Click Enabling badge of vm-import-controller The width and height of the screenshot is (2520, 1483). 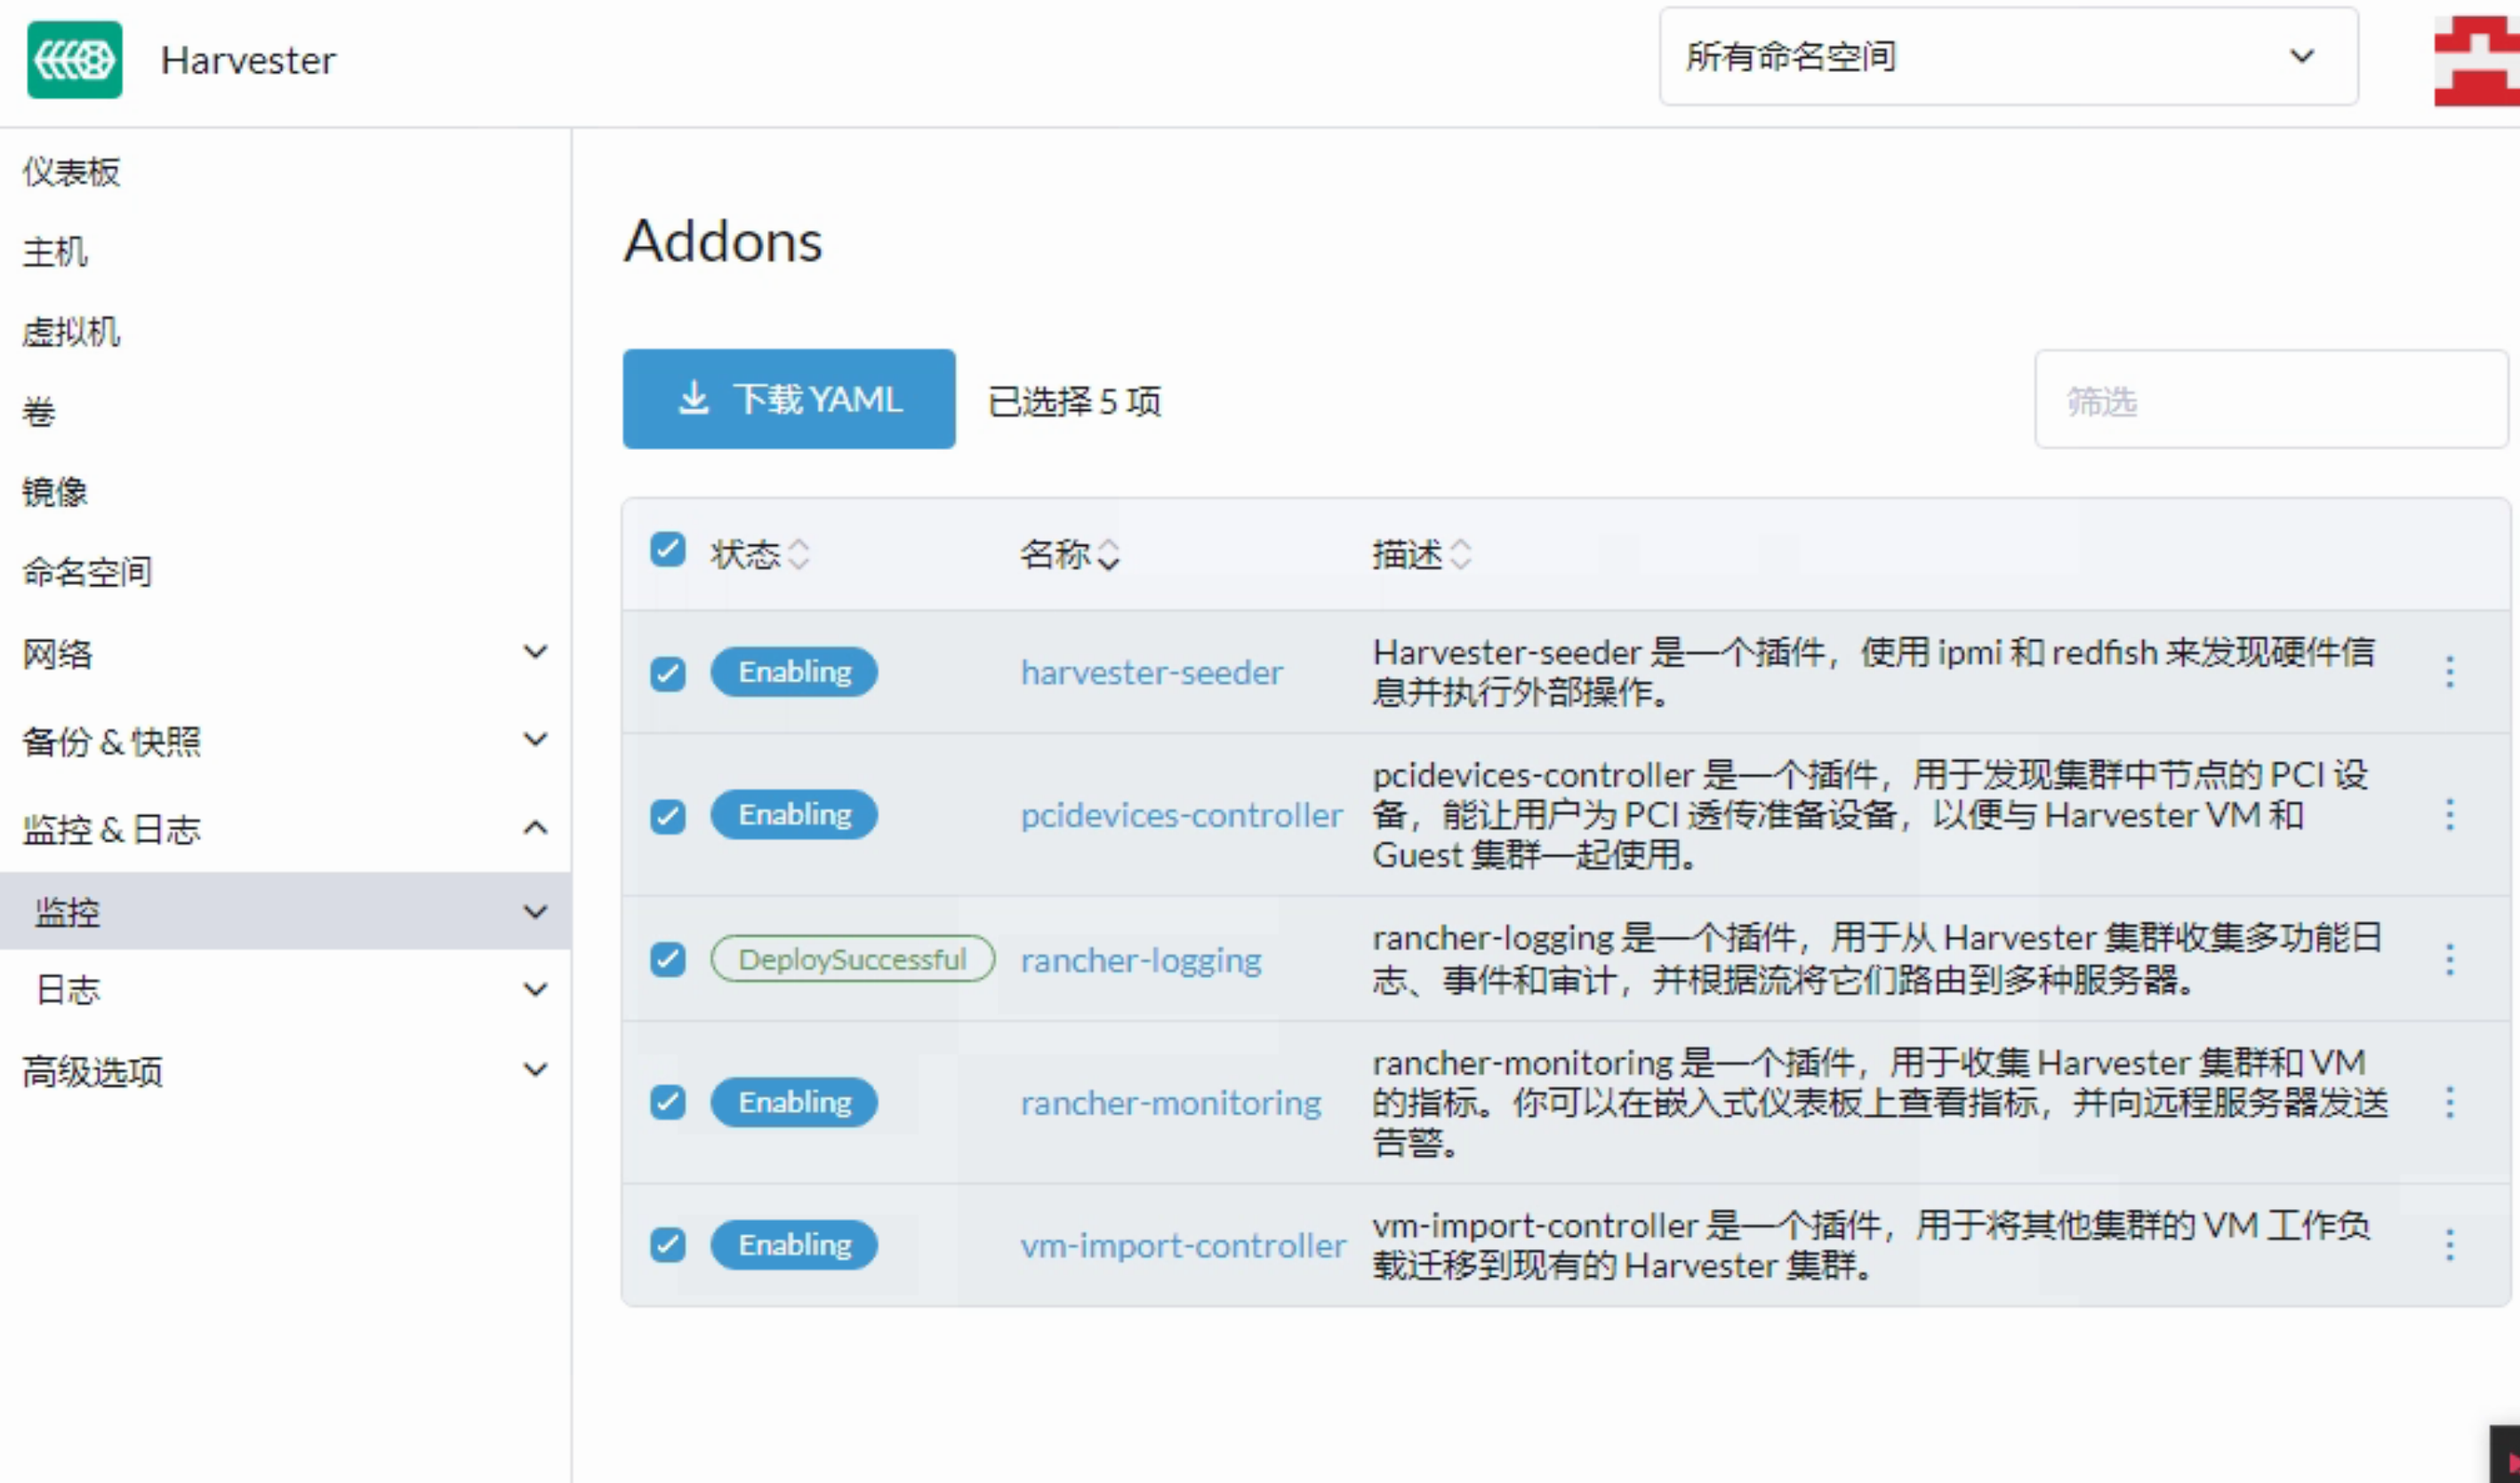pos(794,1245)
